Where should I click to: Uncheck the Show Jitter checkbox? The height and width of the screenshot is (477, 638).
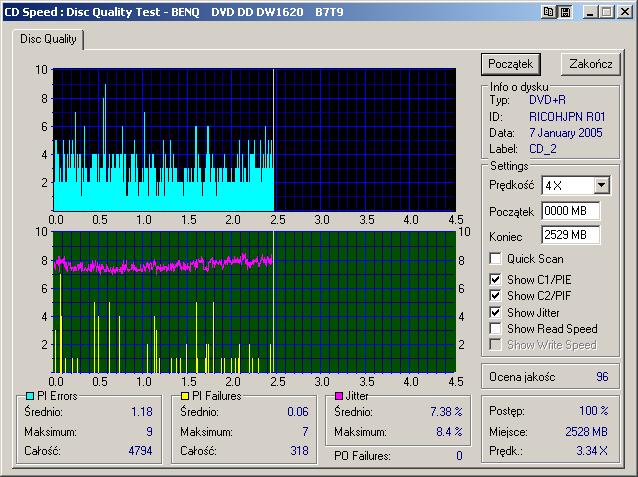[x=495, y=313]
